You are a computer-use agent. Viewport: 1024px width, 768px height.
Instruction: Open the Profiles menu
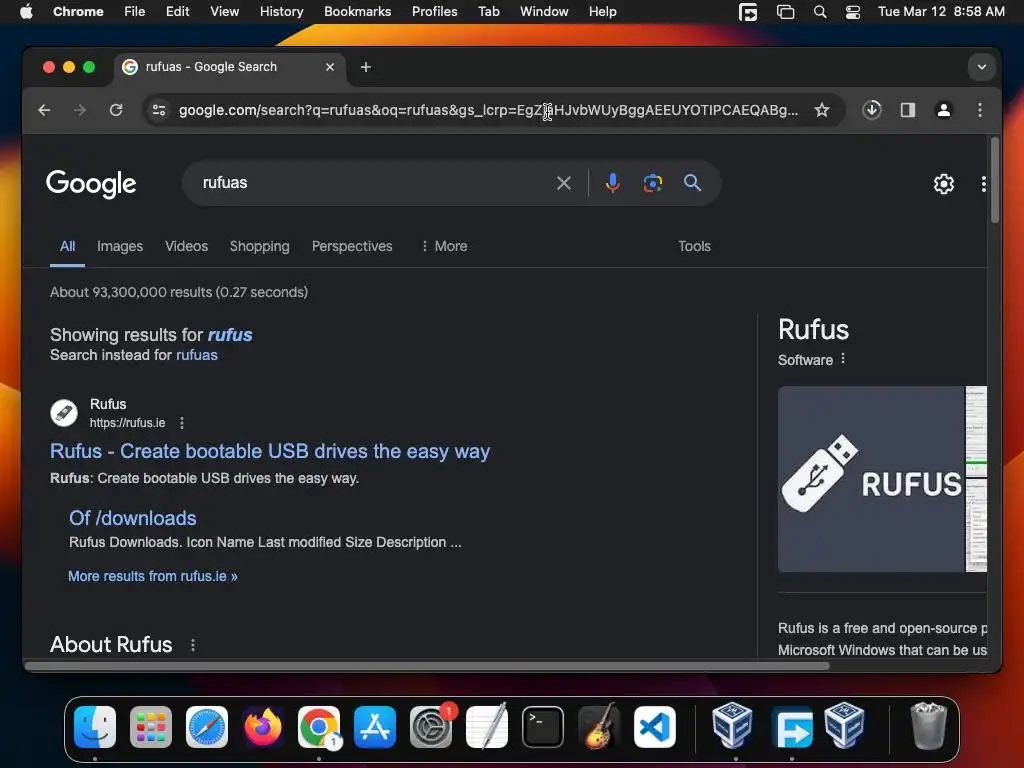(434, 12)
